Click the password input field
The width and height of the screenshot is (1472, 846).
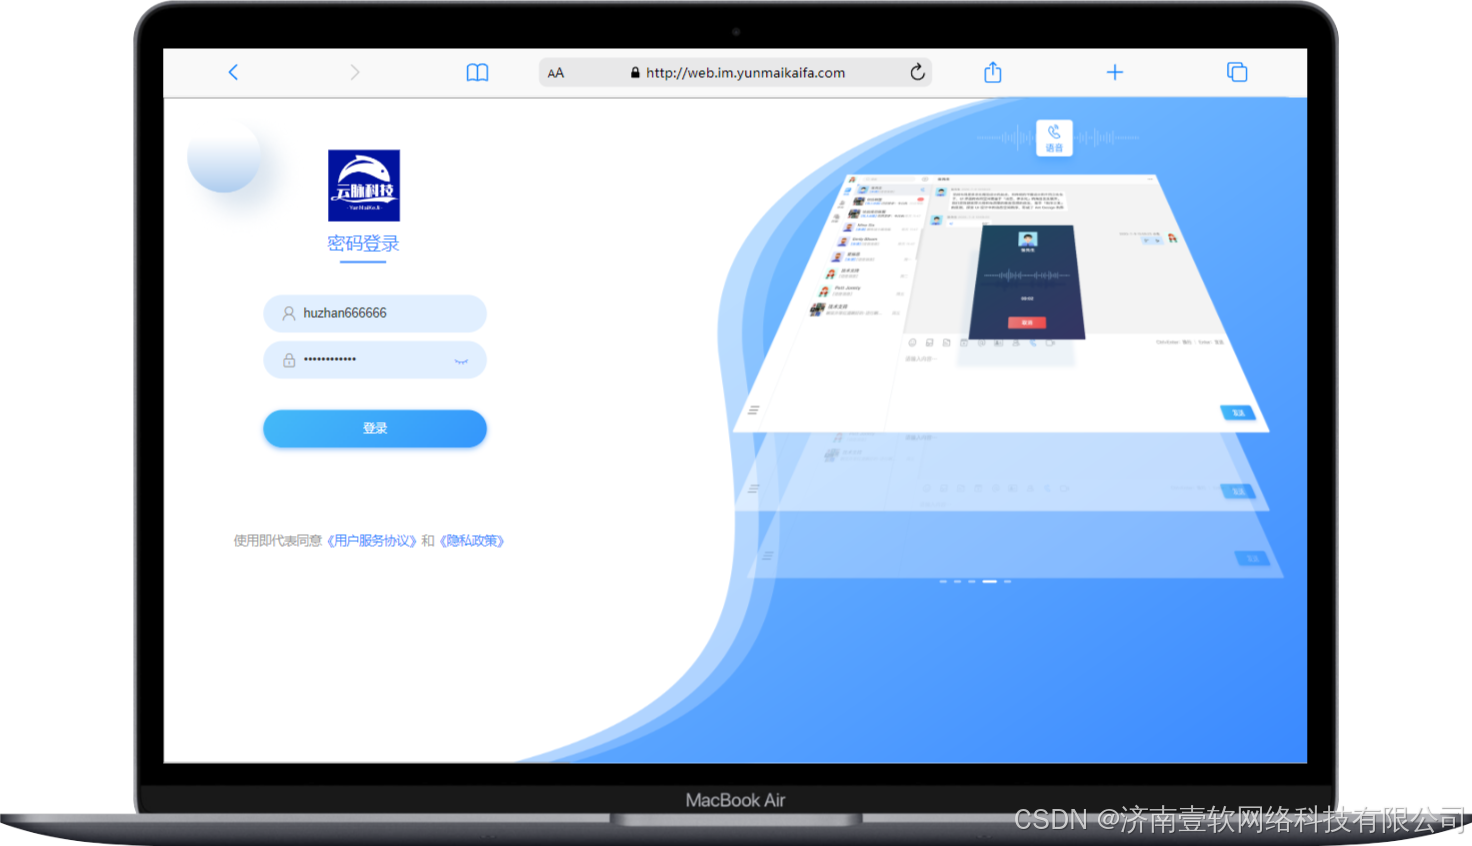coord(375,360)
